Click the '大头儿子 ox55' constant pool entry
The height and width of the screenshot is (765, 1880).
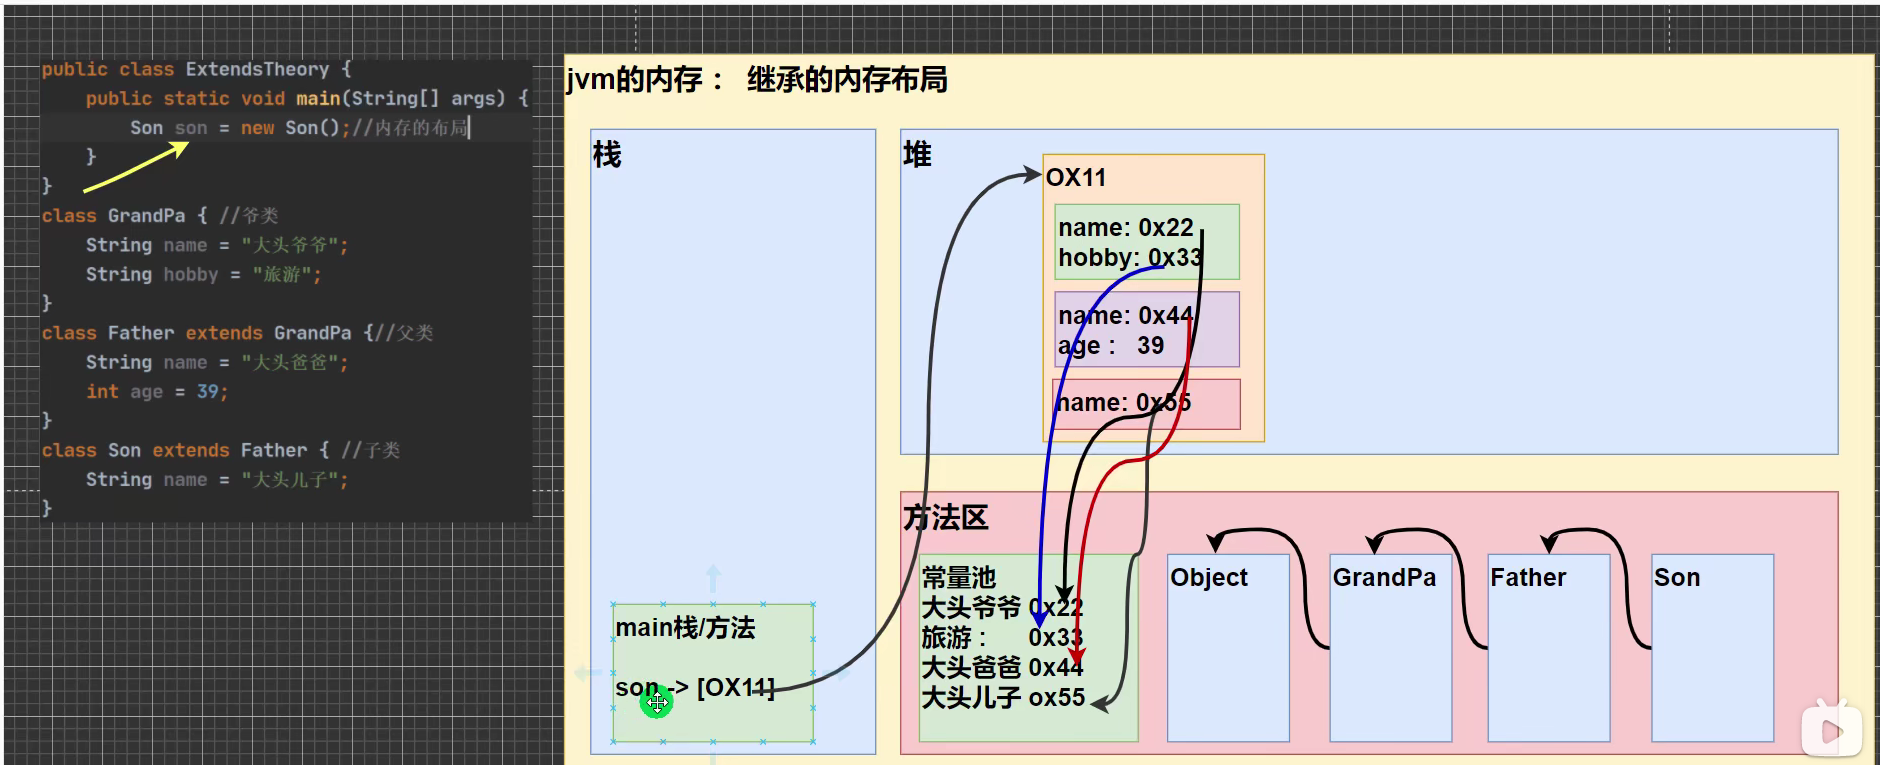[x=1003, y=697]
